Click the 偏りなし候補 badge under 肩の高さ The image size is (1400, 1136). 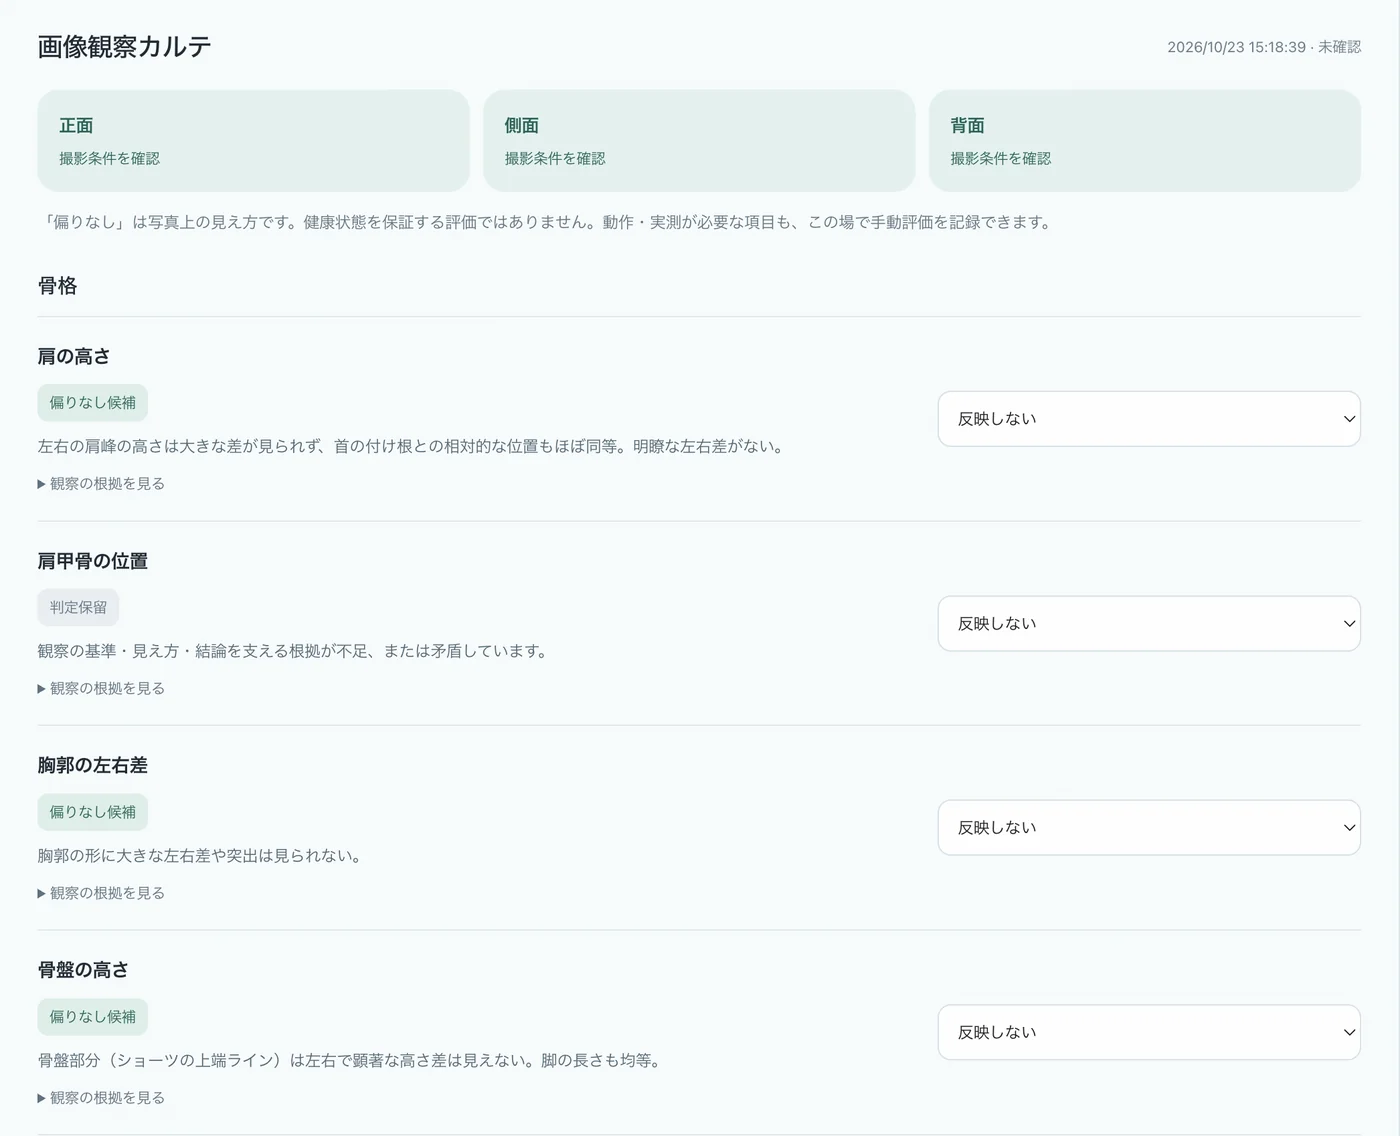pos(93,403)
